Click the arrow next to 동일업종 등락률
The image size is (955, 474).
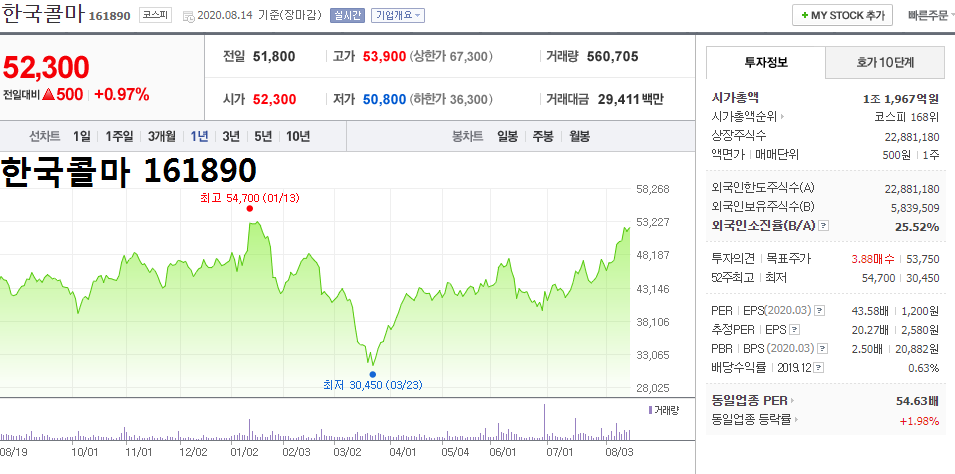796,420
